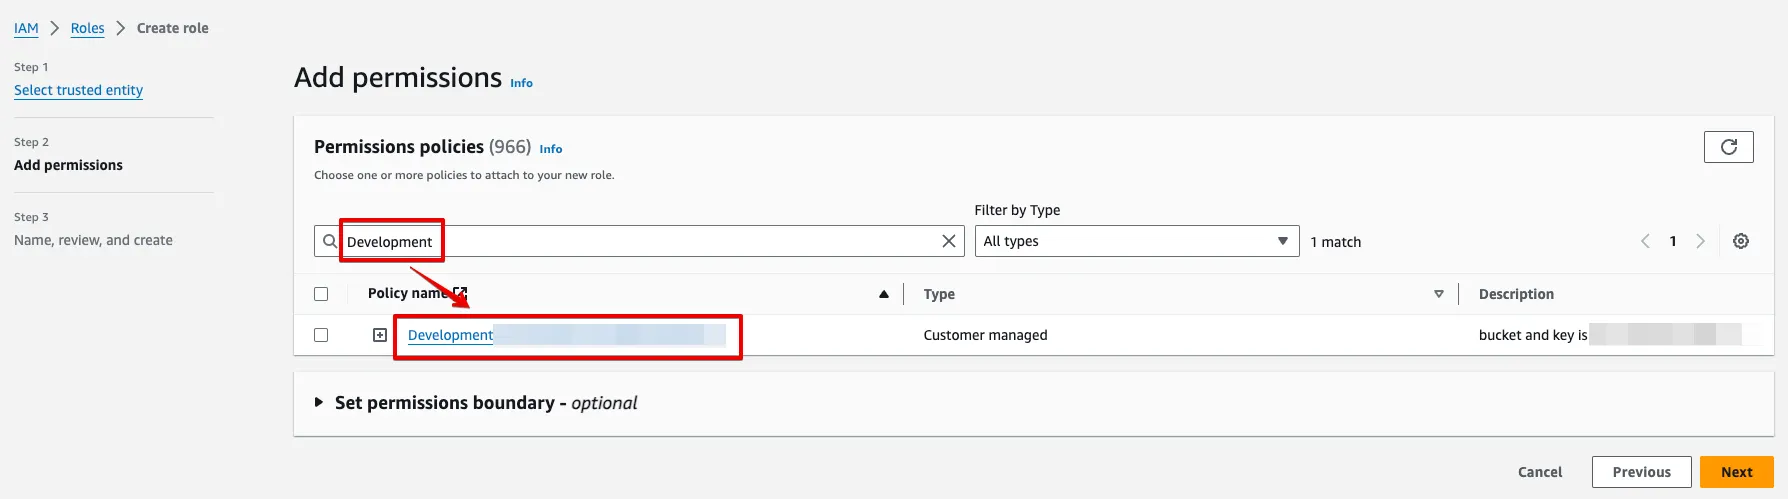1788x499 pixels.
Task: Go to next page of policies
Action: click(1700, 241)
